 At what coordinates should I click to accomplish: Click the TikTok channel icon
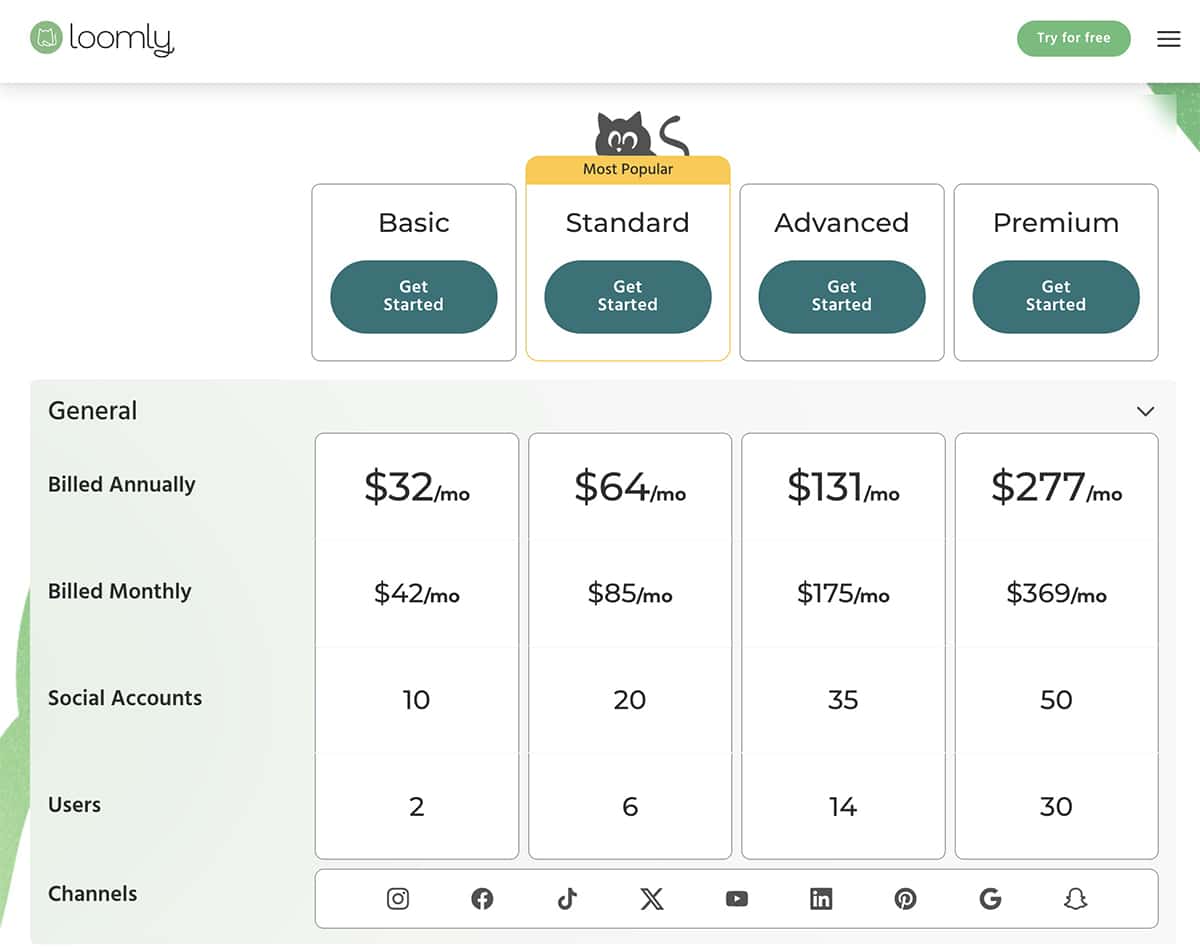567,899
